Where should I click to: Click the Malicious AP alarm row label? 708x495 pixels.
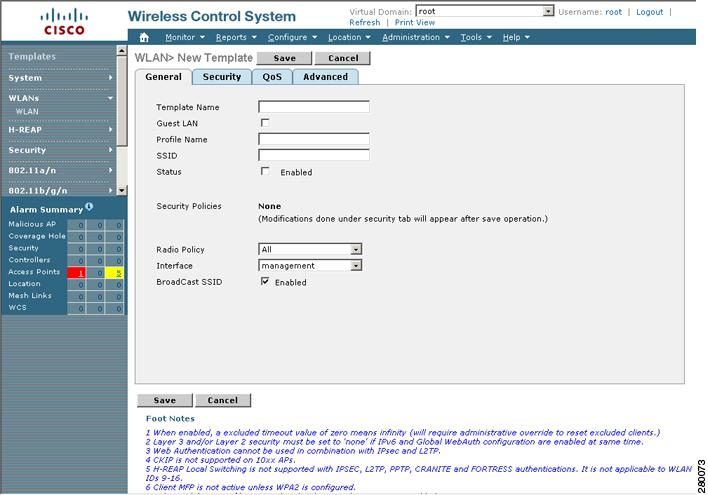32,224
